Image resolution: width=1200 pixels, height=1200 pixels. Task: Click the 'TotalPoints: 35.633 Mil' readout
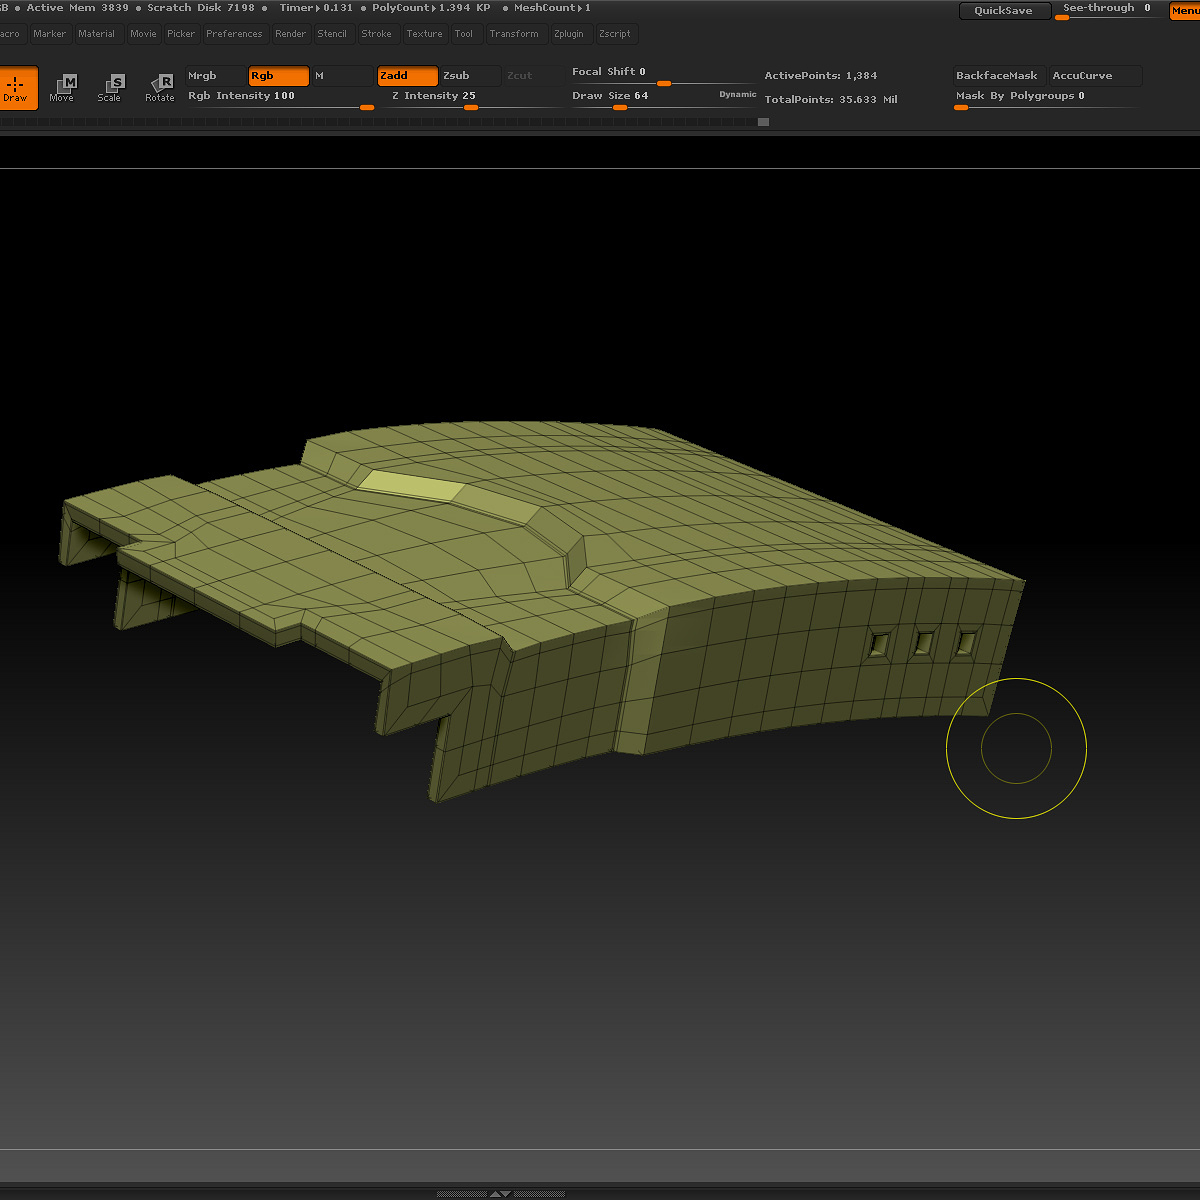831,100
